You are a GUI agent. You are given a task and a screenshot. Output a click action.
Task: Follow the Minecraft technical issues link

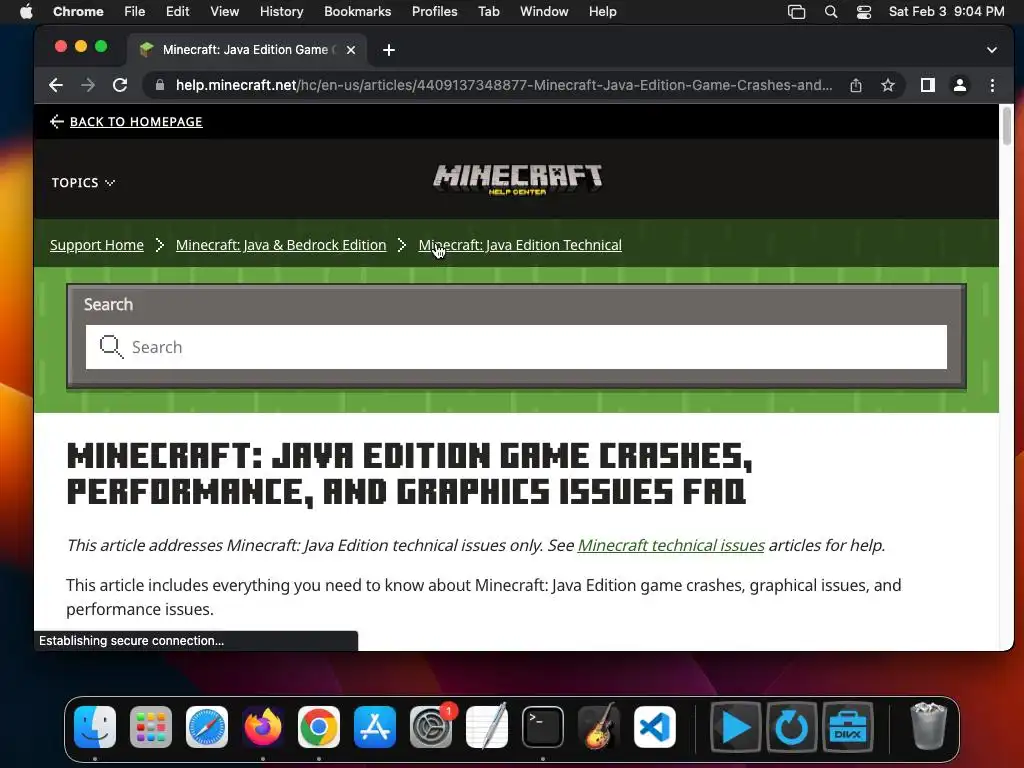[671, 545]
